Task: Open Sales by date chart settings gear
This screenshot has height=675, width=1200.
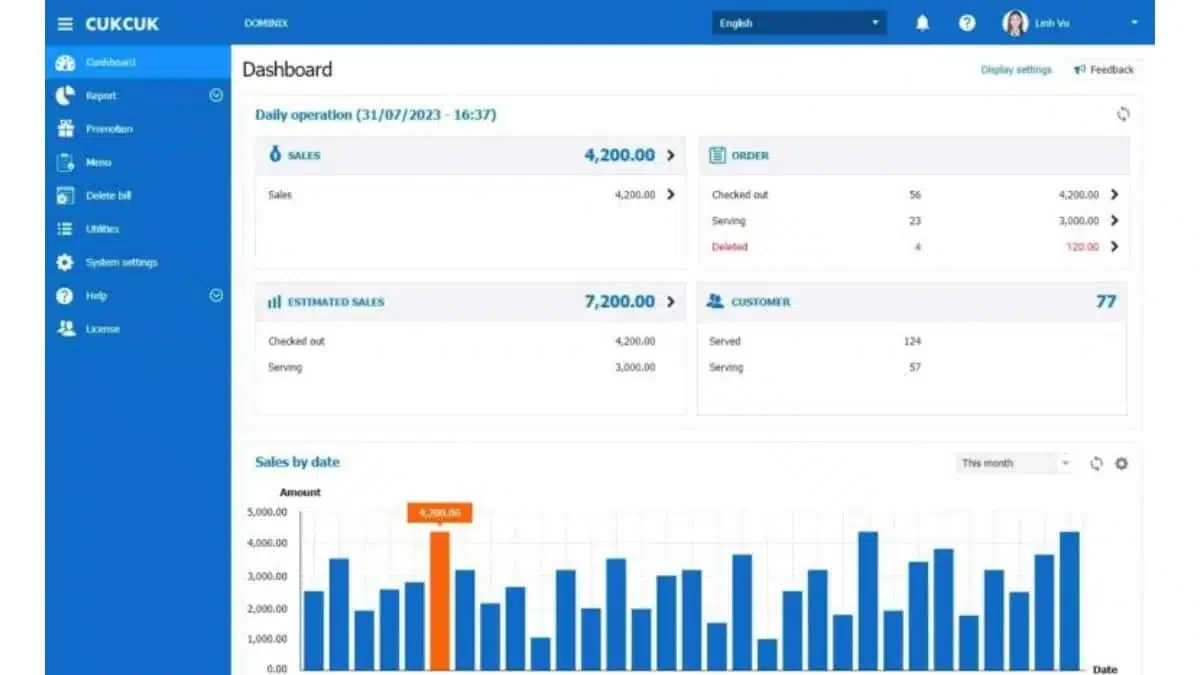Action: (x=1121, y=463)
